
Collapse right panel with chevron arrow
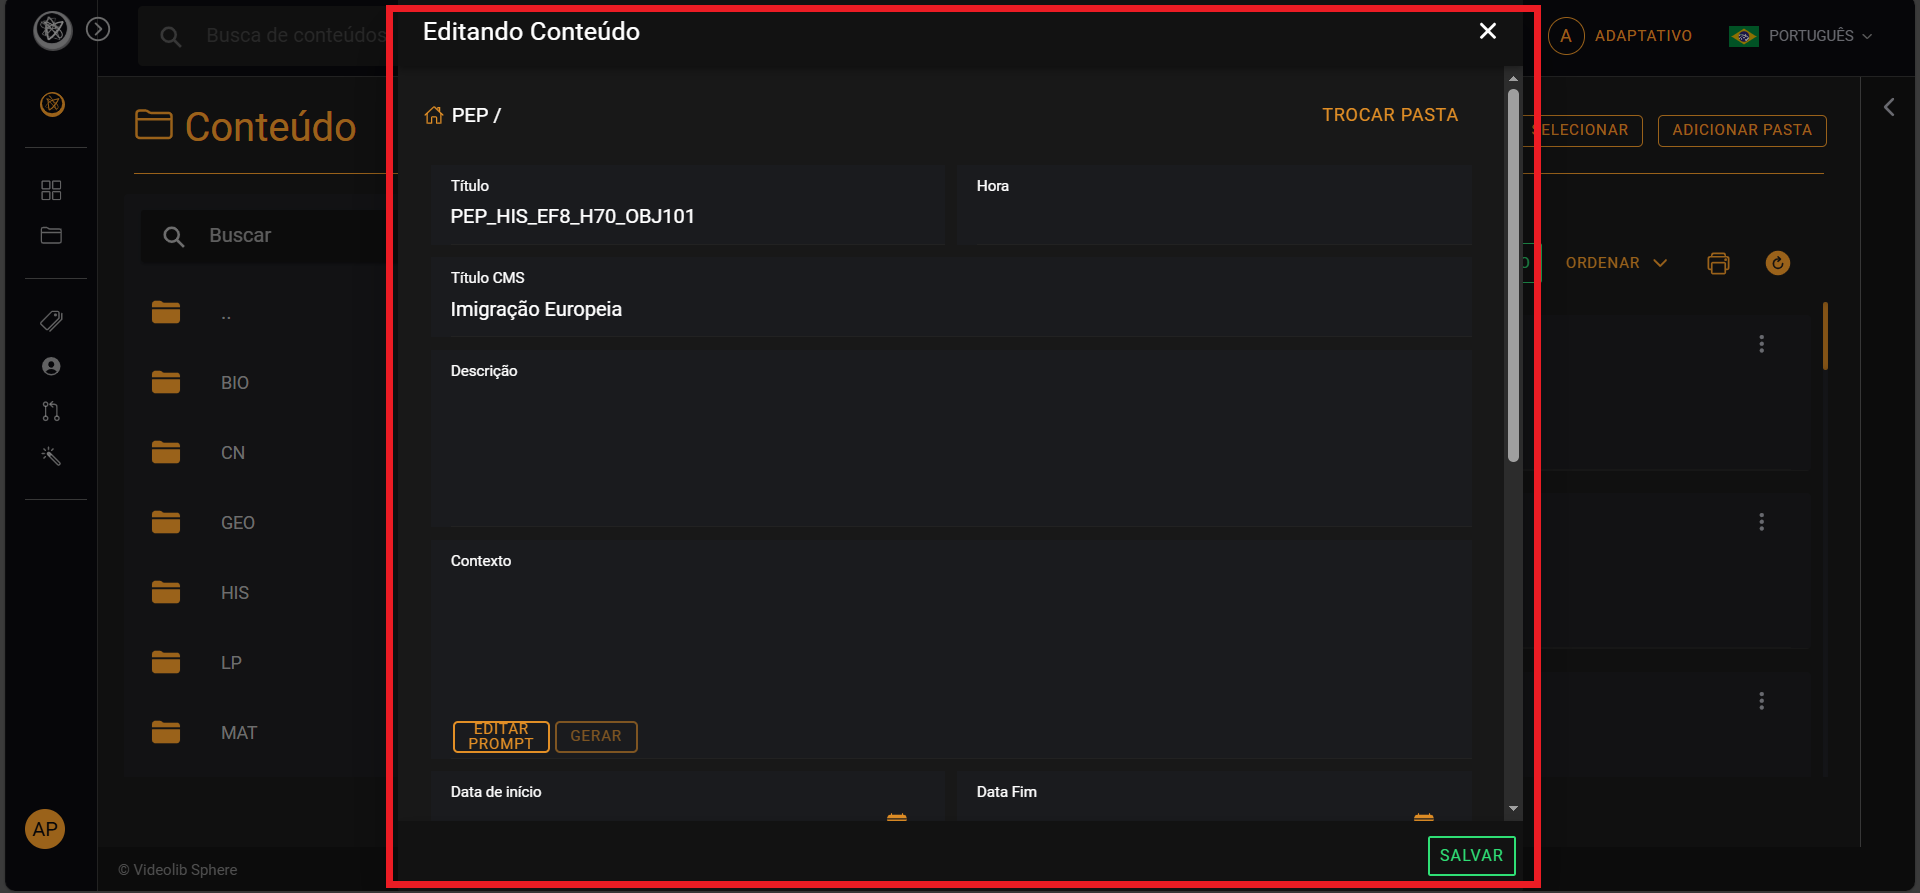click(x=1889, y=107)
